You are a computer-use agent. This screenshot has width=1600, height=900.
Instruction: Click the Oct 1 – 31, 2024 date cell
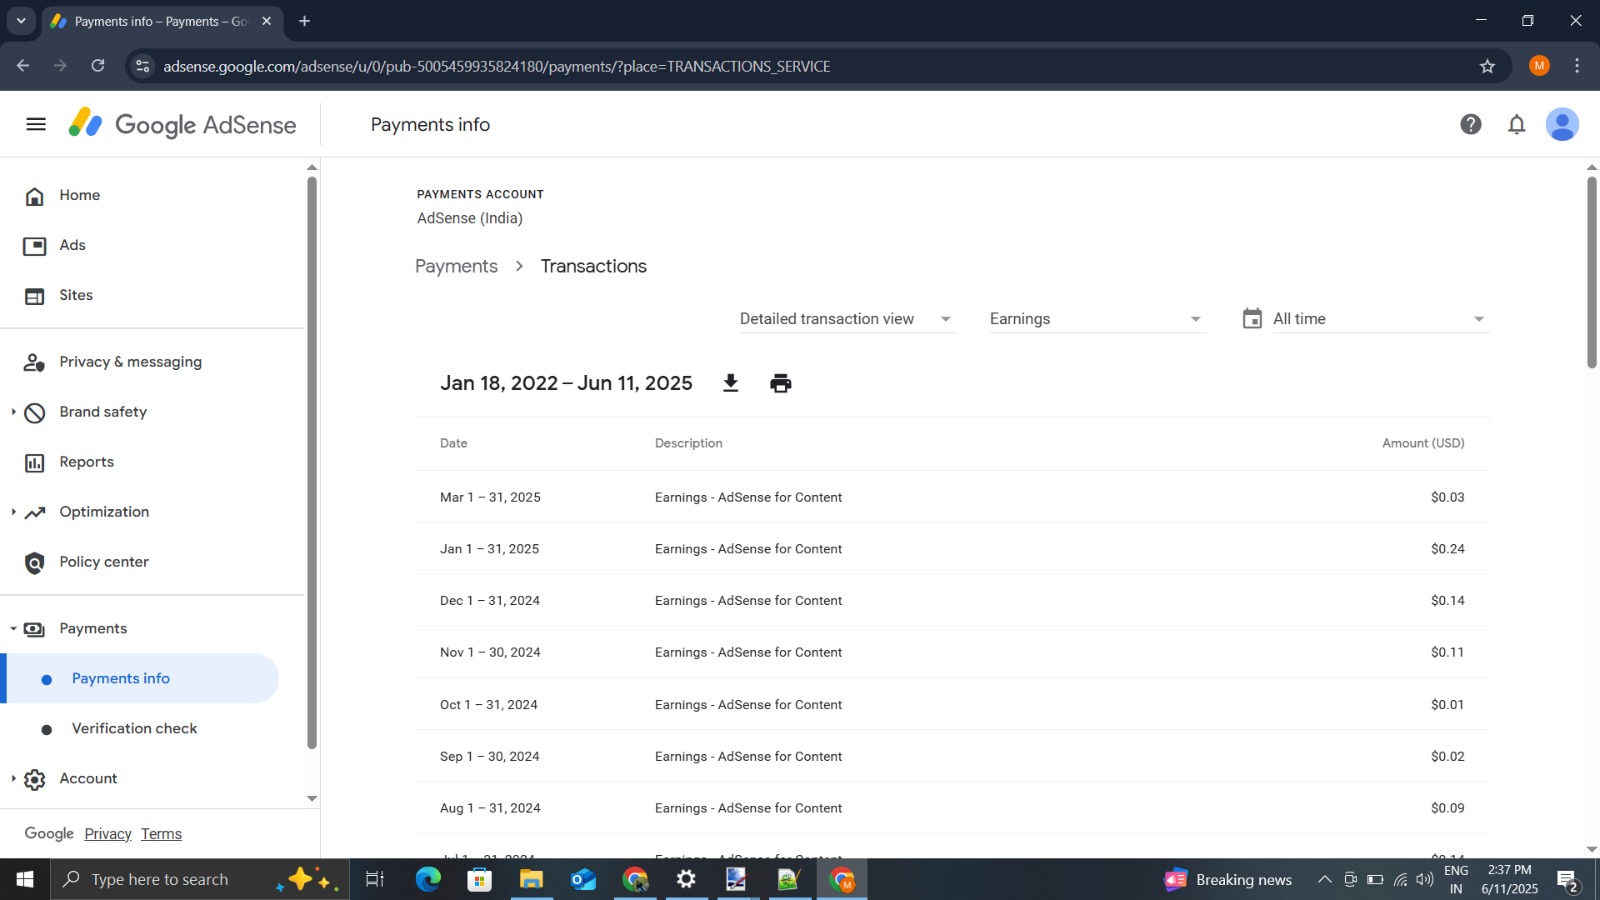489,705
